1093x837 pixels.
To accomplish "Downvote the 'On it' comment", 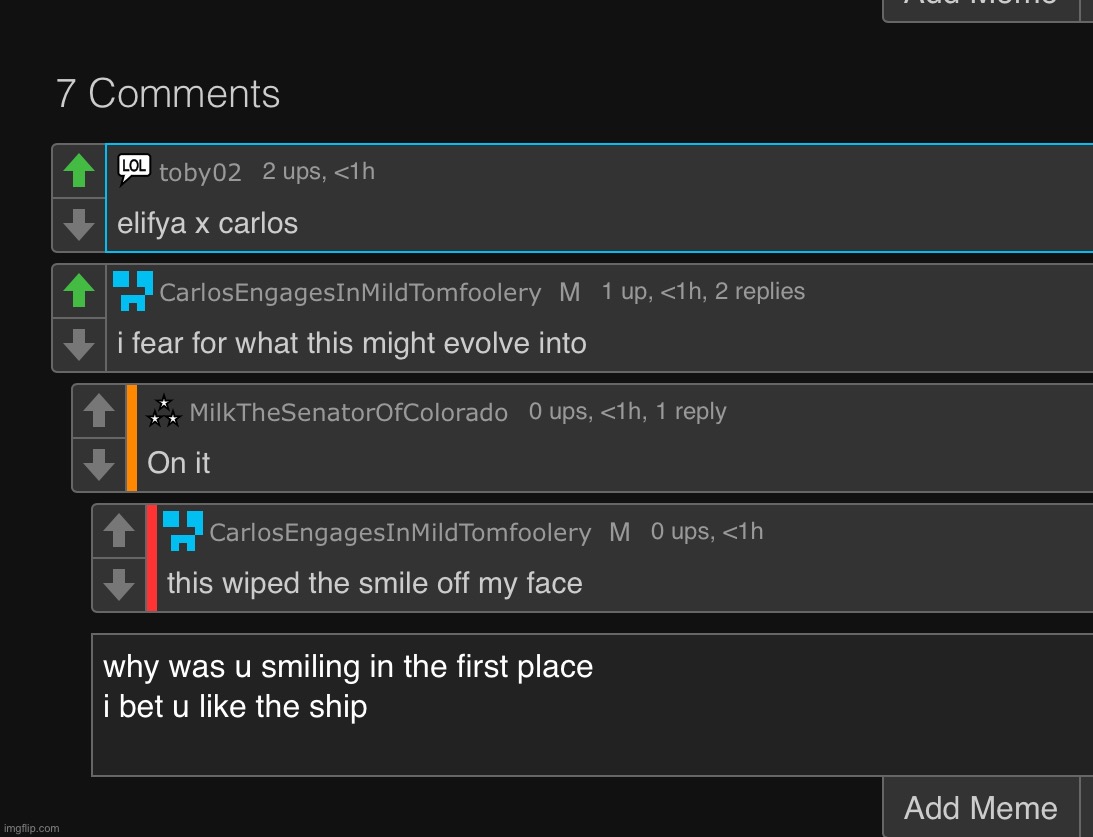I will 99,464.
